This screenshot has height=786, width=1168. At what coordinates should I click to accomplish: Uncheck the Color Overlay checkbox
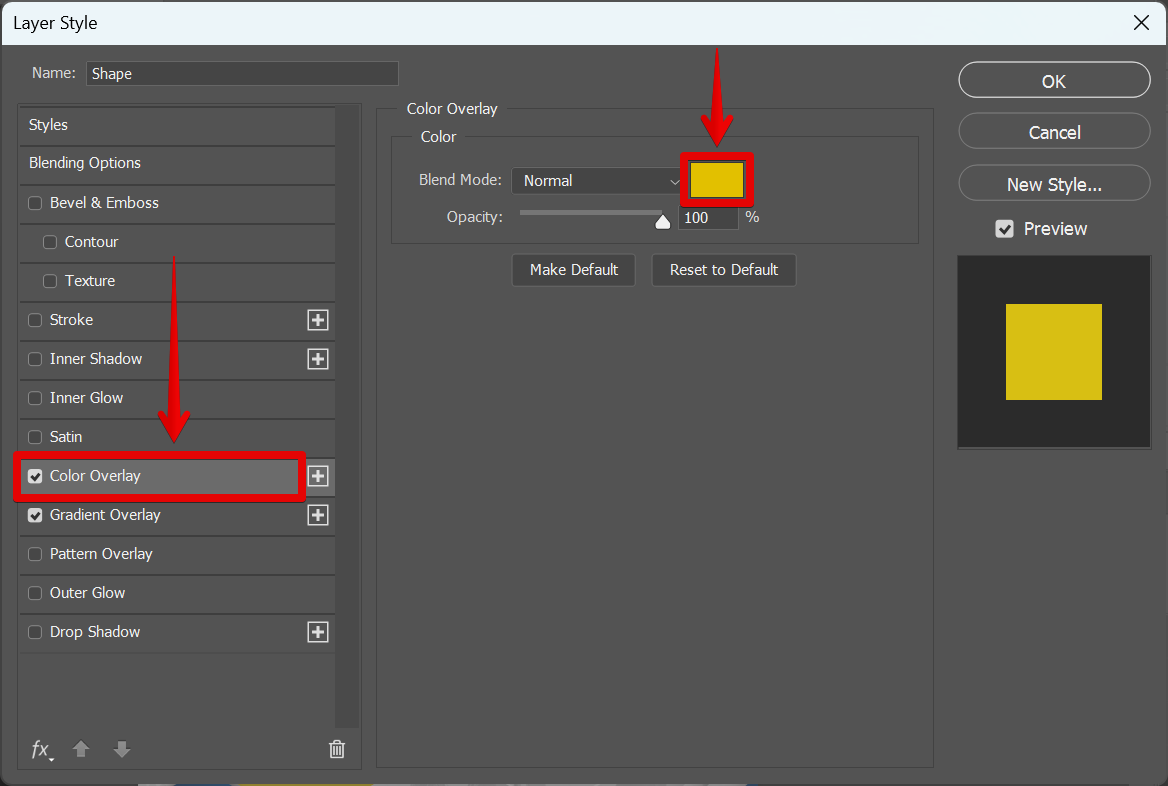[35, 476]
